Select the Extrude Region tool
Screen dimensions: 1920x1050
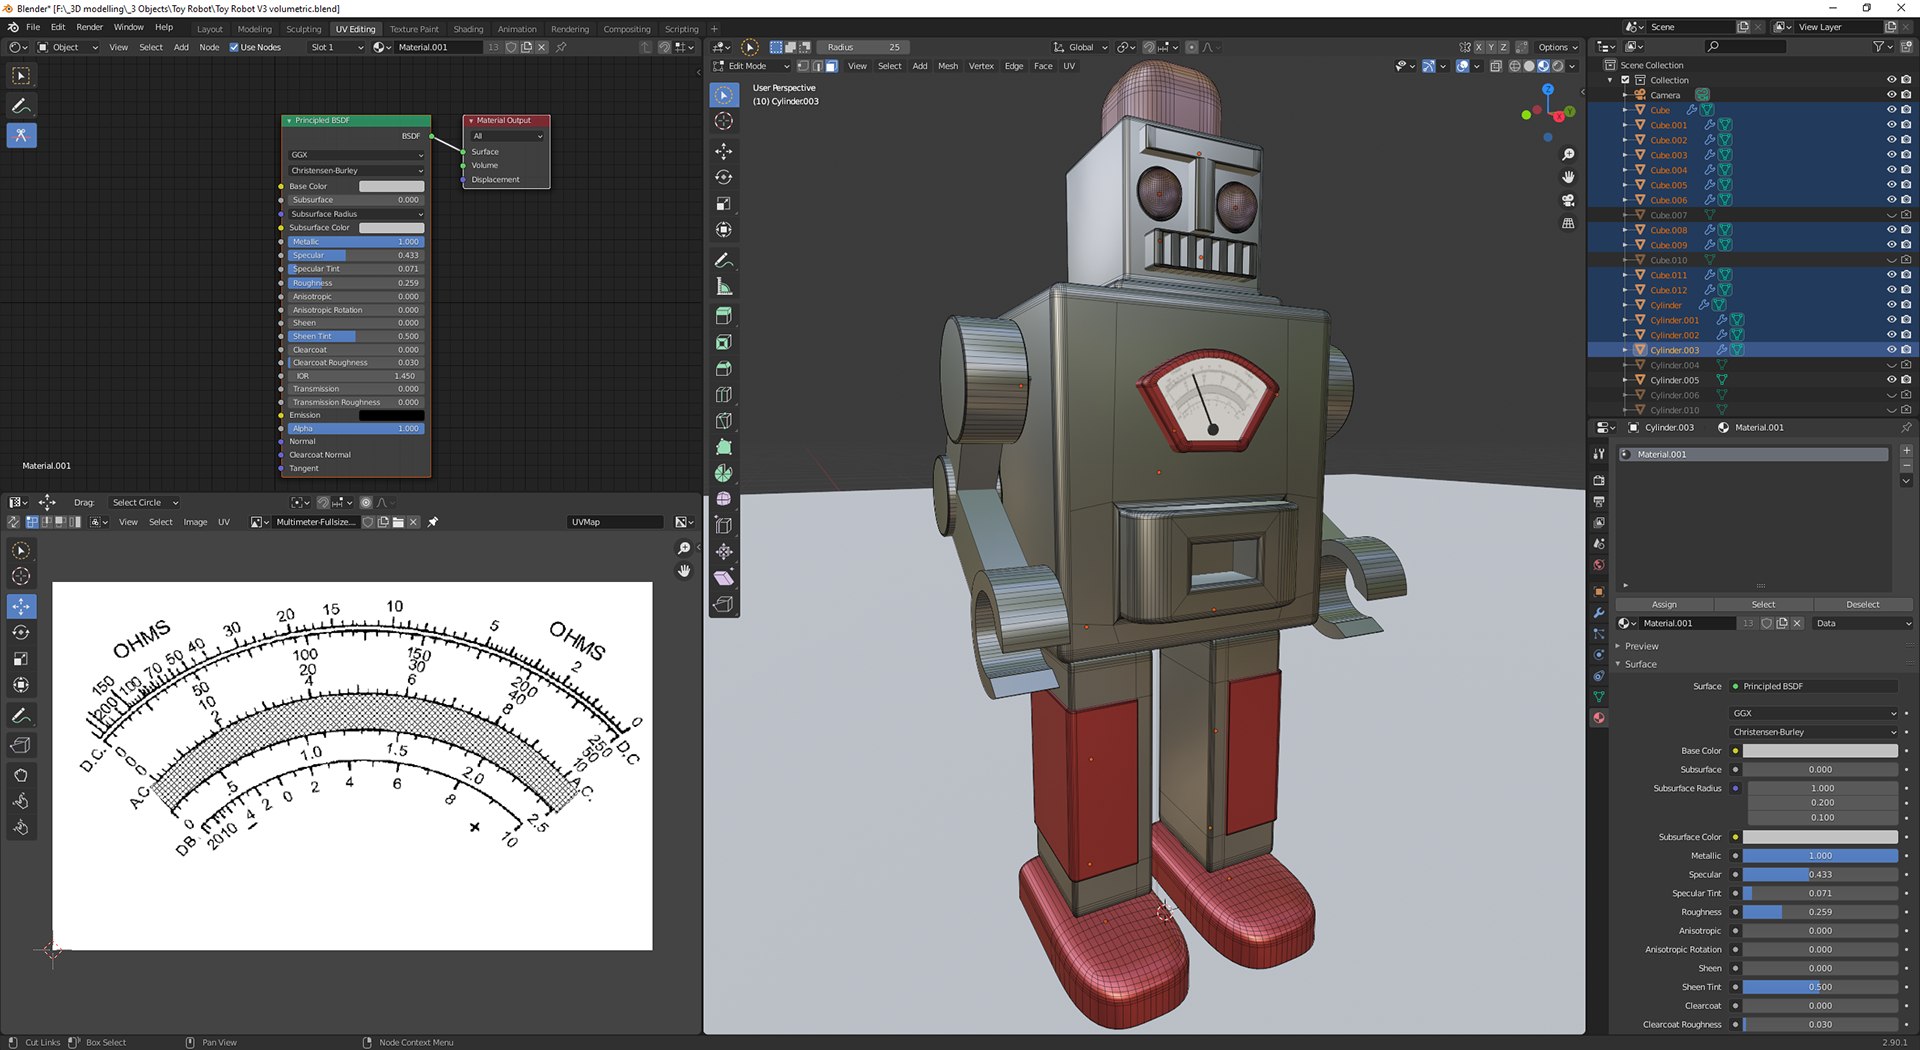coord(724,316)
